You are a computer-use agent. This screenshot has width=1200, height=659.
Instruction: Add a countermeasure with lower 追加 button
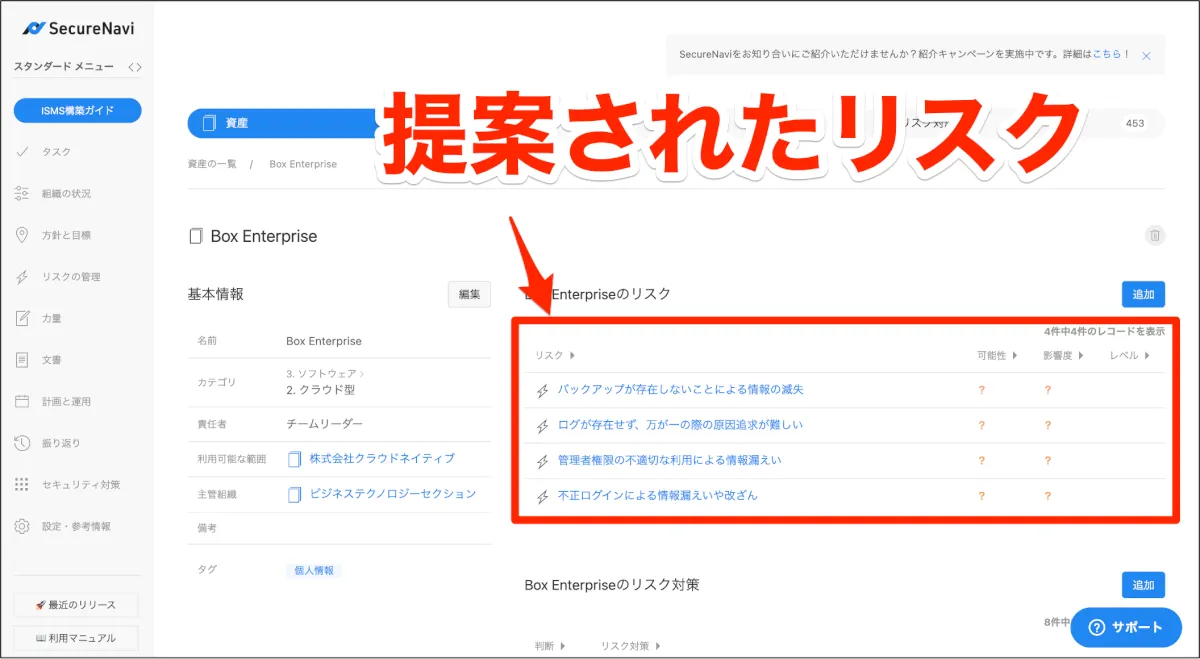coord(1143,585)
